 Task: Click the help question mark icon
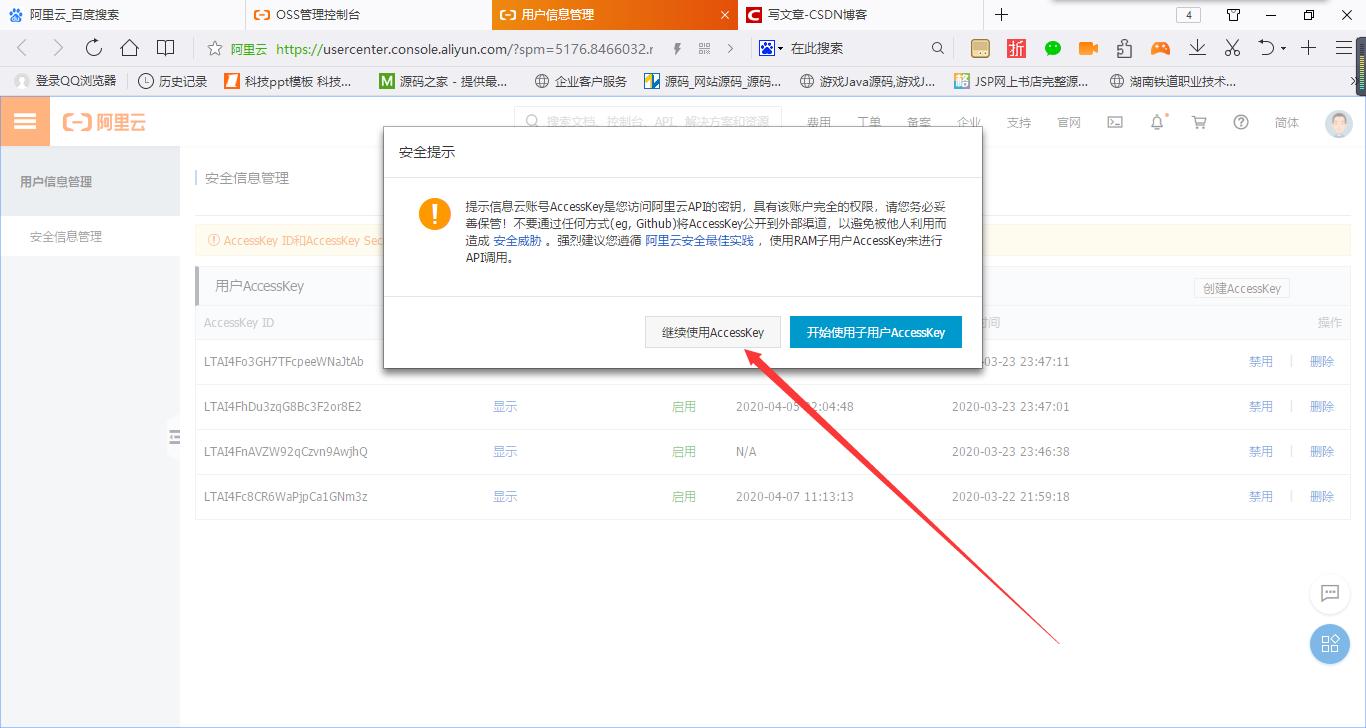point(1241,122)
